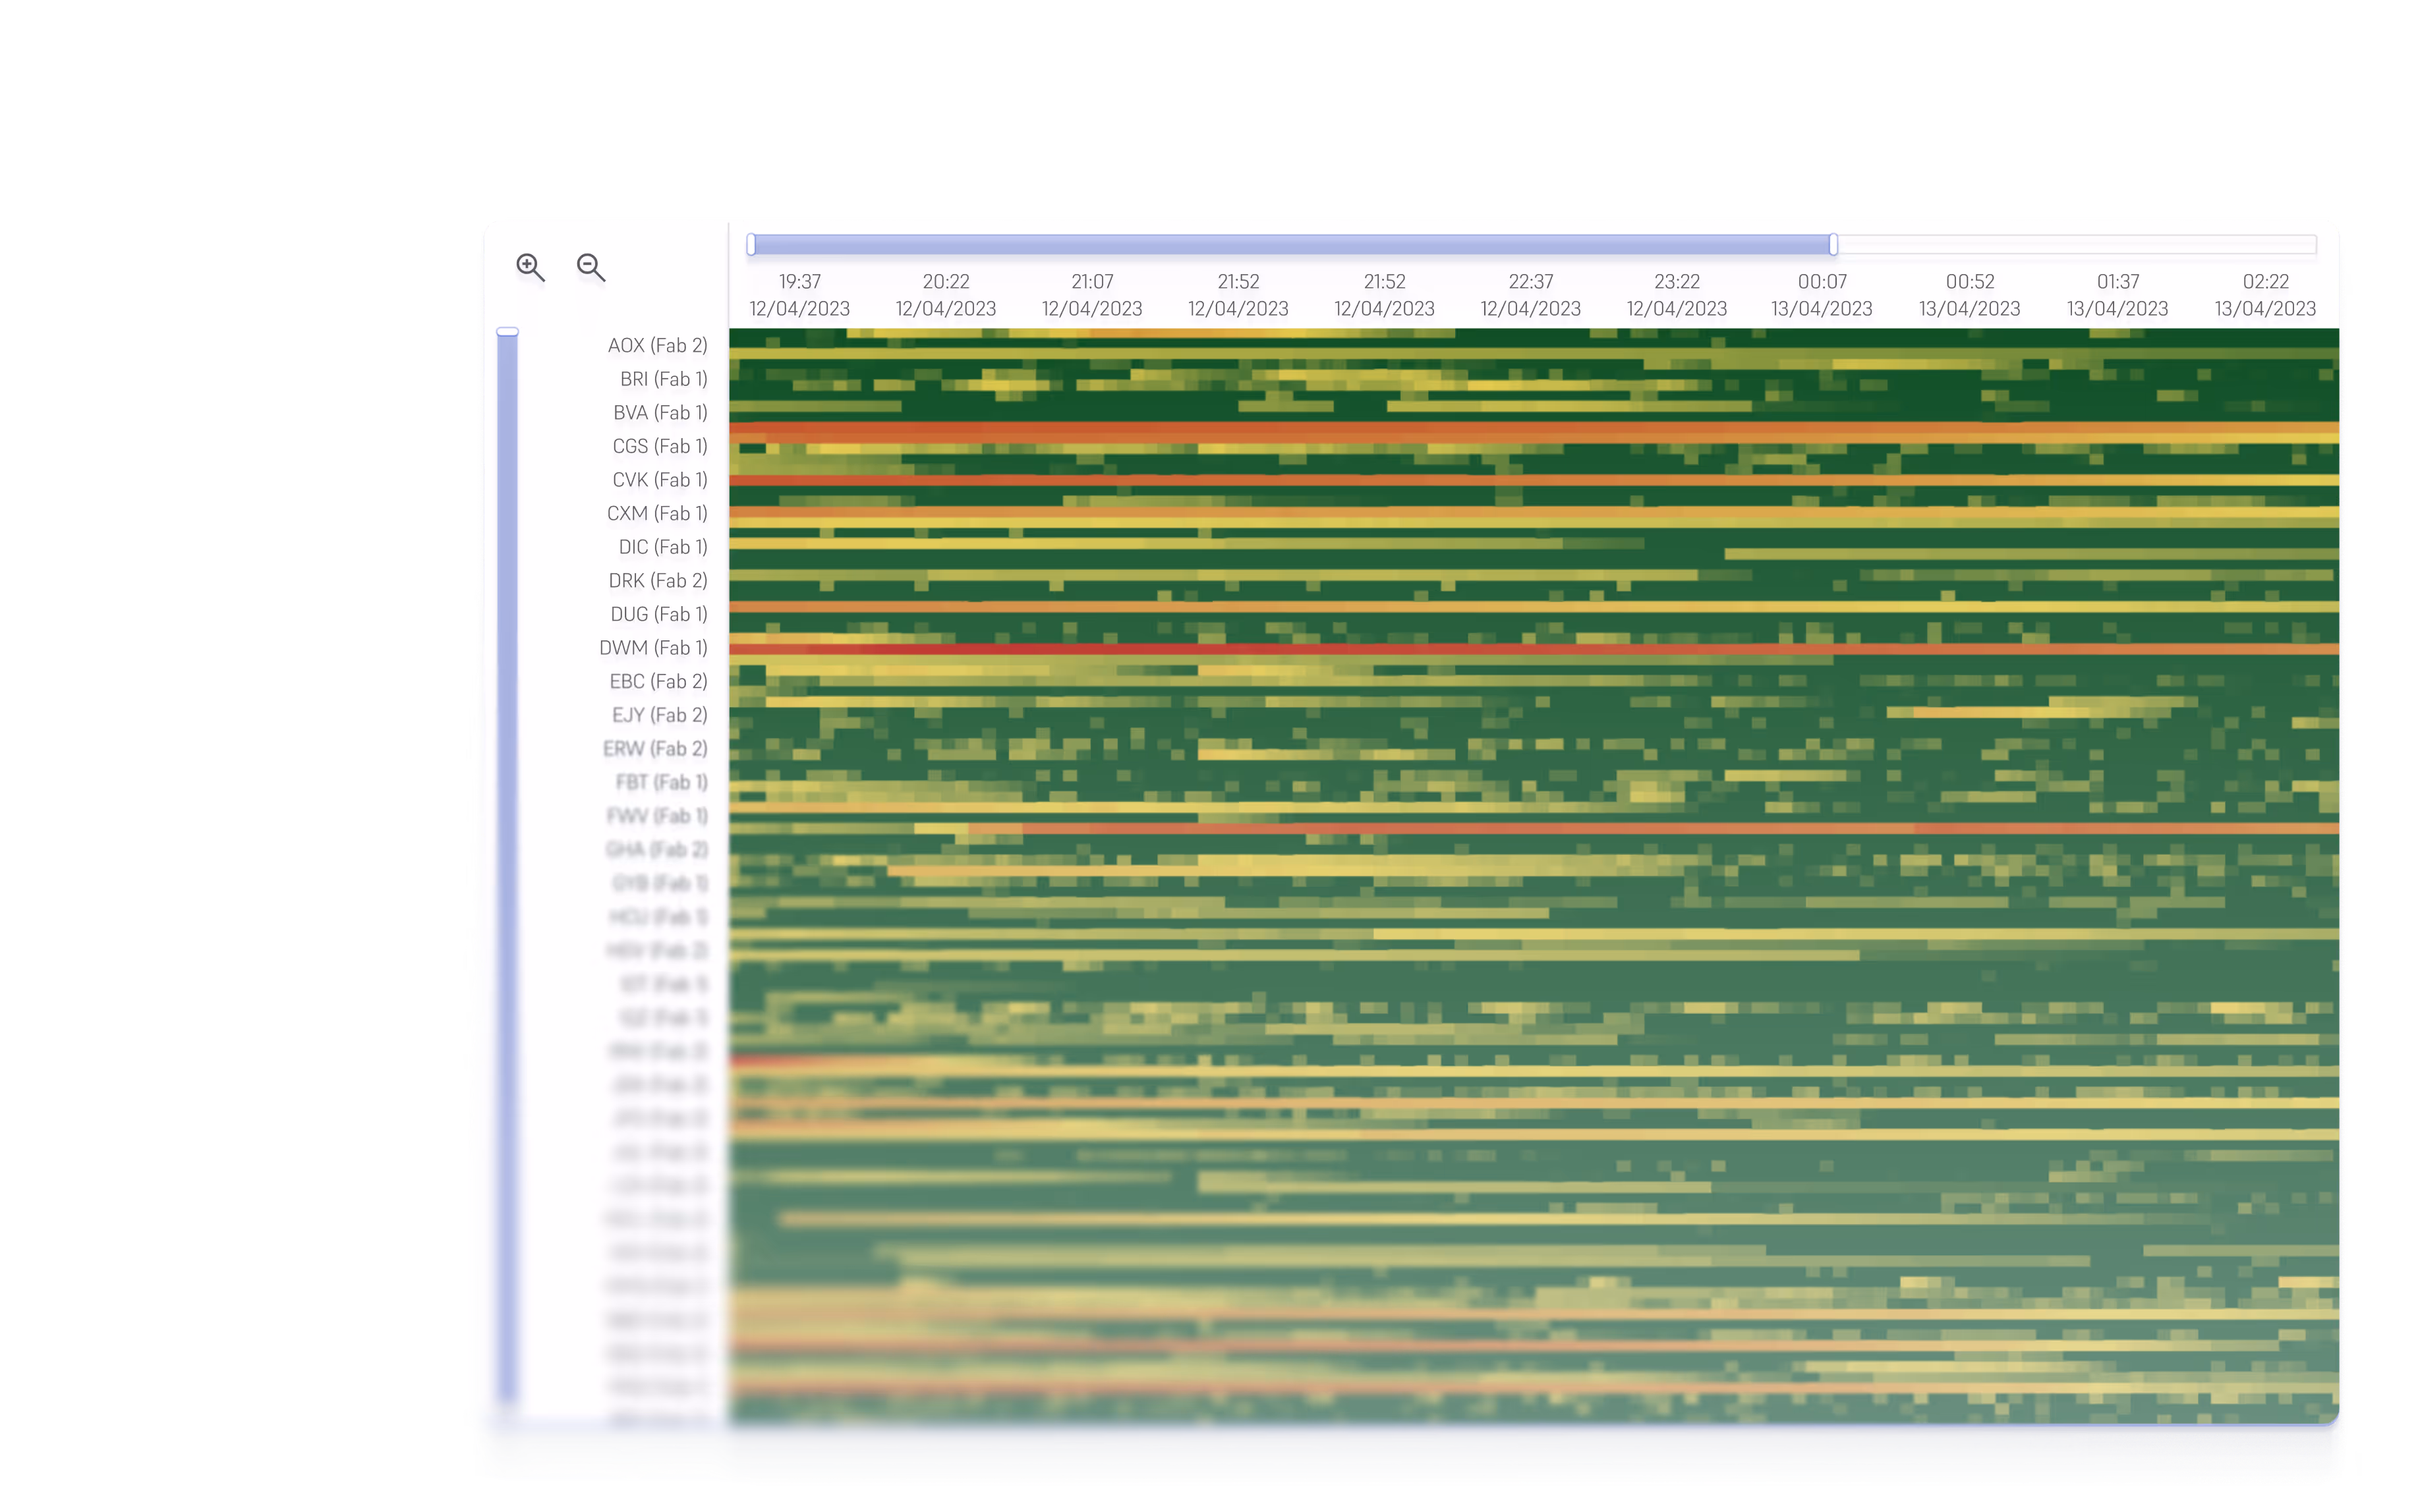
Task: Click the red heatmap band in DWM row
Action: (x=1100, y=649)
